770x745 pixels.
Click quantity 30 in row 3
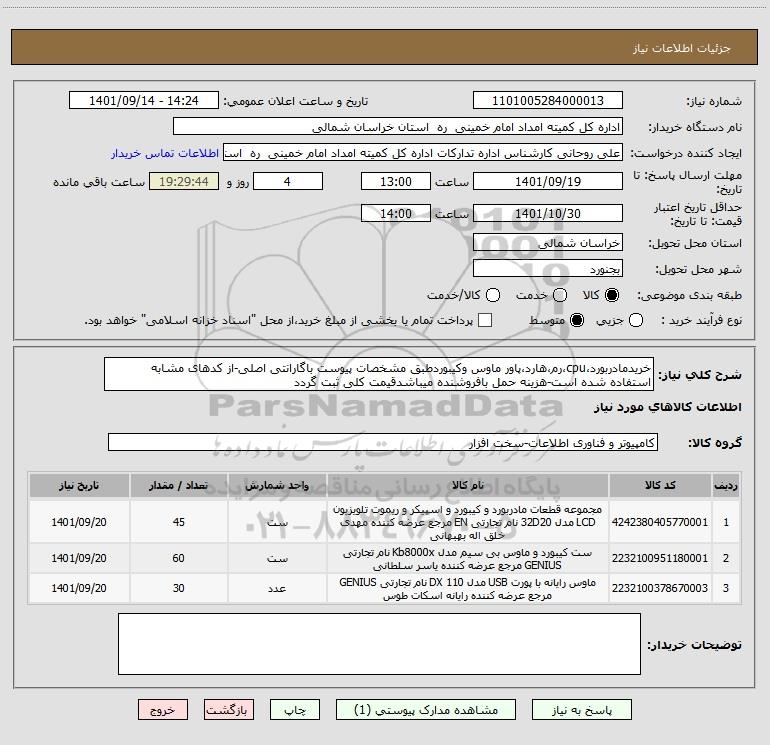coord(179,588)
